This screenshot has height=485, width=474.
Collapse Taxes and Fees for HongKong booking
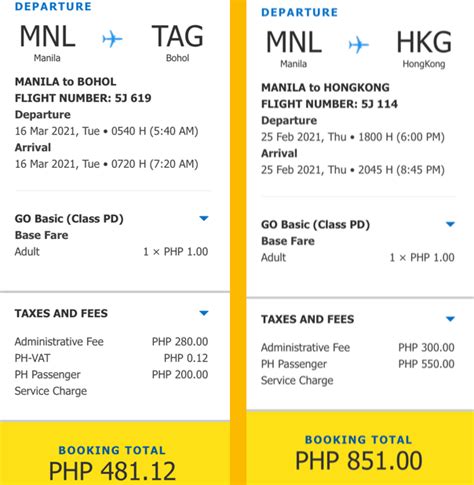coord(450,319)
